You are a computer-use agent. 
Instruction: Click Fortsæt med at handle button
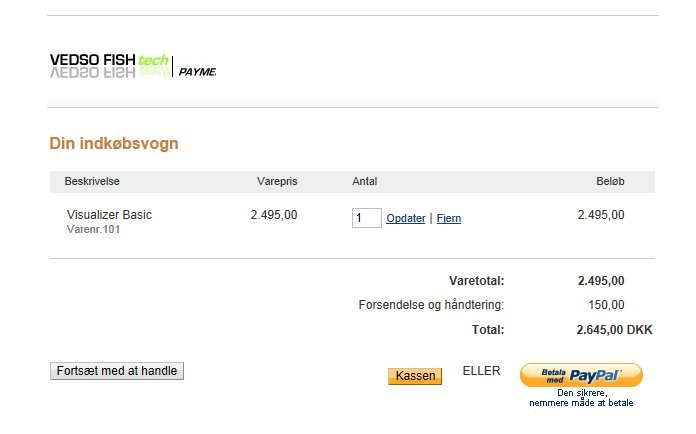(117, 371)
